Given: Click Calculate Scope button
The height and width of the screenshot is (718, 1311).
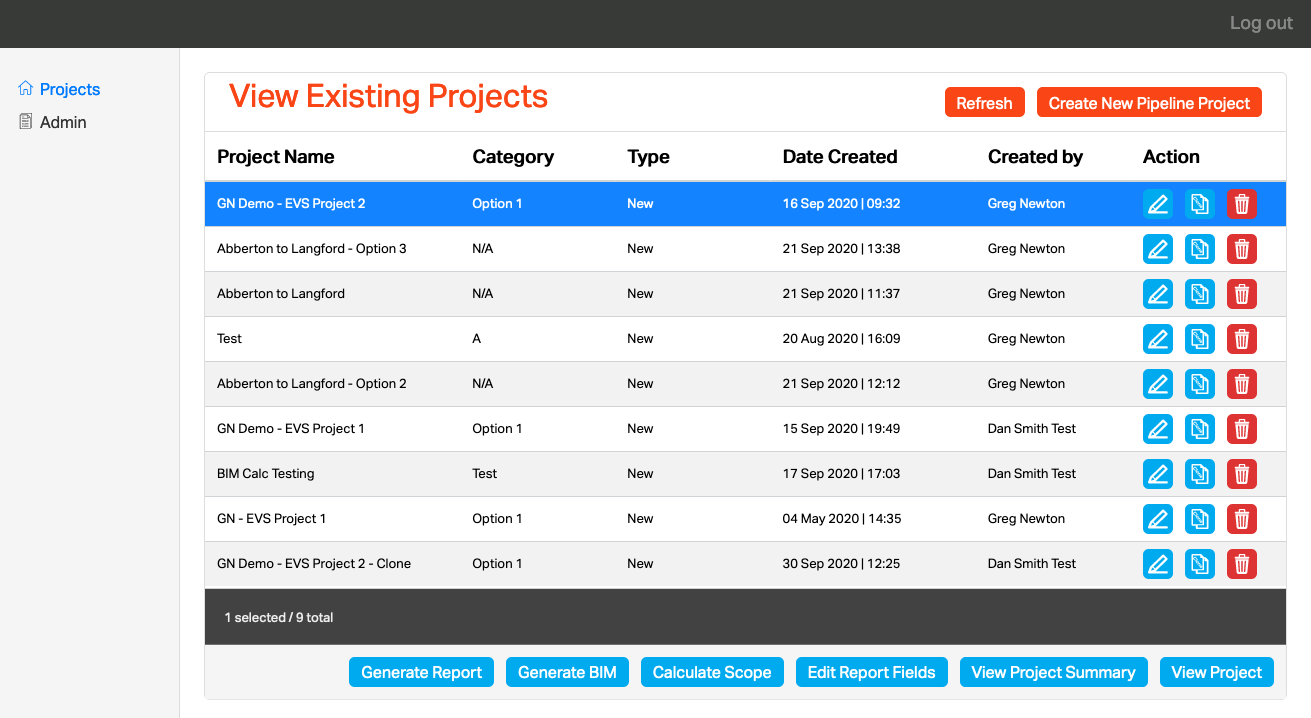Looking at the screenshot, I should 711,672.
